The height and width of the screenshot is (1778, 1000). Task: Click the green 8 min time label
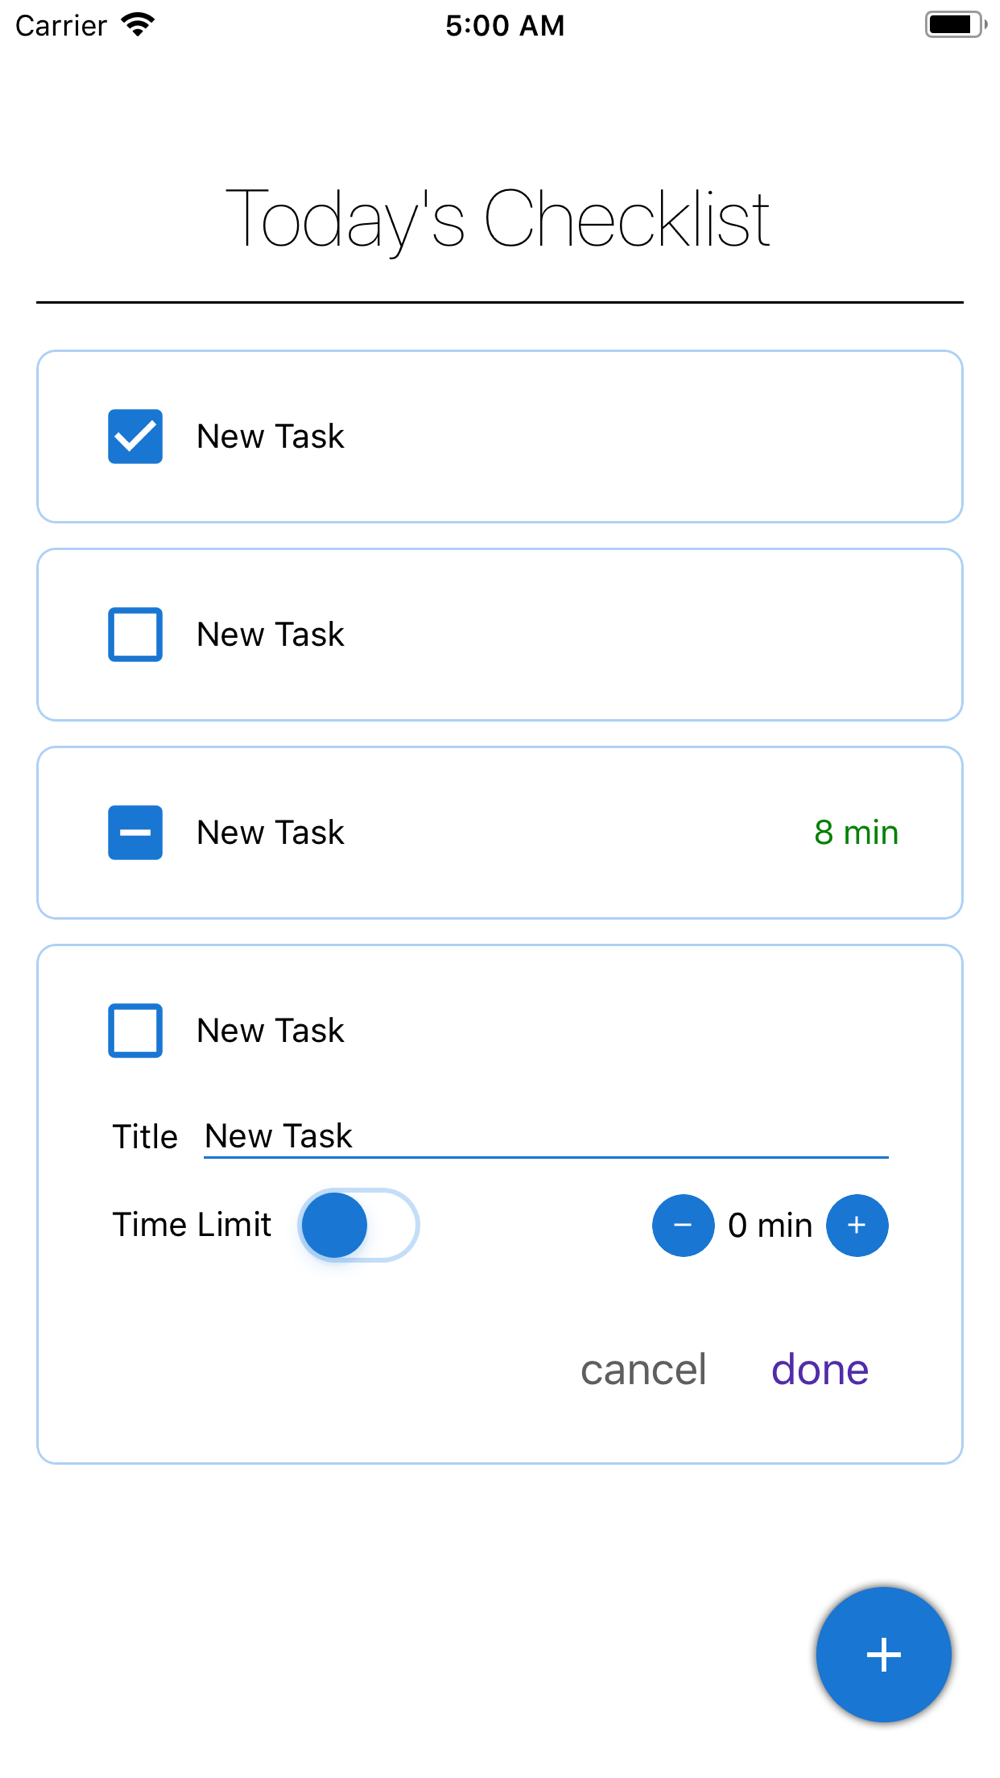[856, 832]
